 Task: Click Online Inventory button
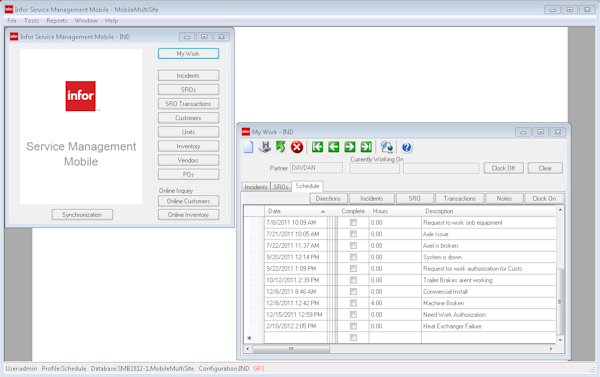click(x=188, y=215)
